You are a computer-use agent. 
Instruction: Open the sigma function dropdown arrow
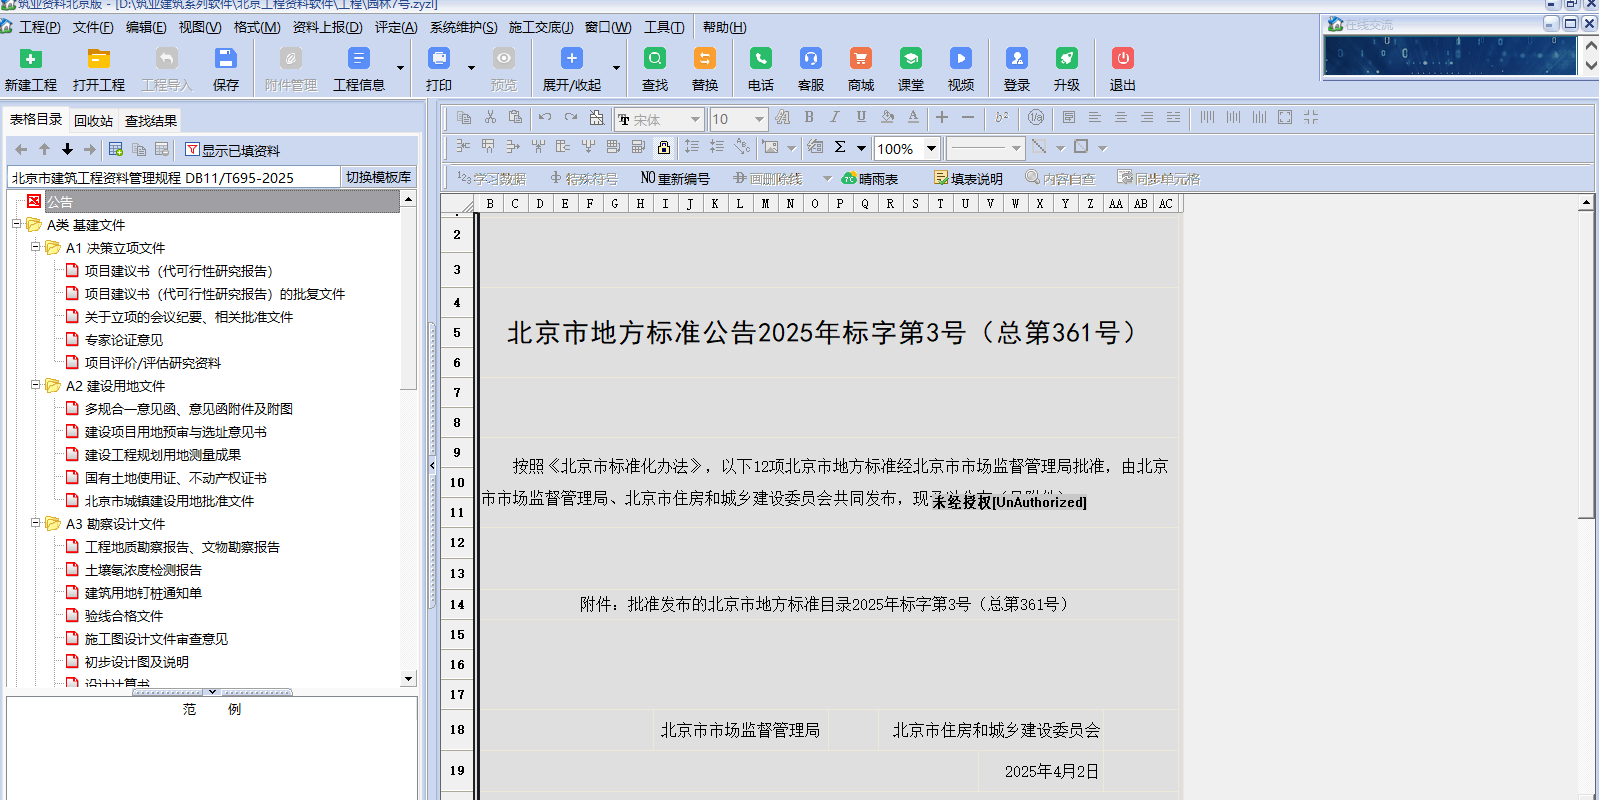(861, 149)
